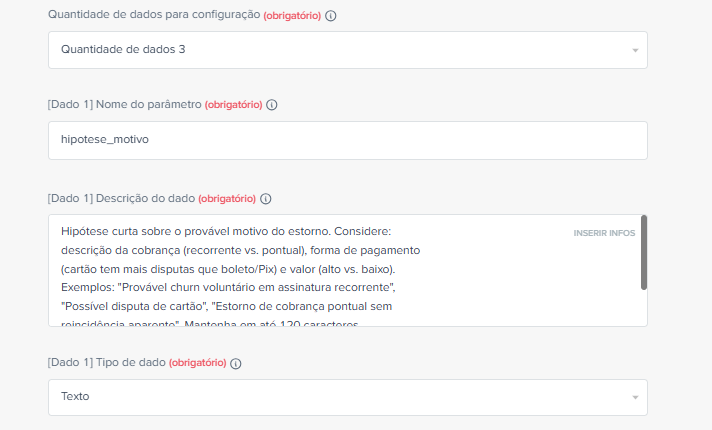Click obrigatório tag beside Descrição do dado
Image resolution: width=712 pixels, height=430 pixels.
(x=227, y=198)
